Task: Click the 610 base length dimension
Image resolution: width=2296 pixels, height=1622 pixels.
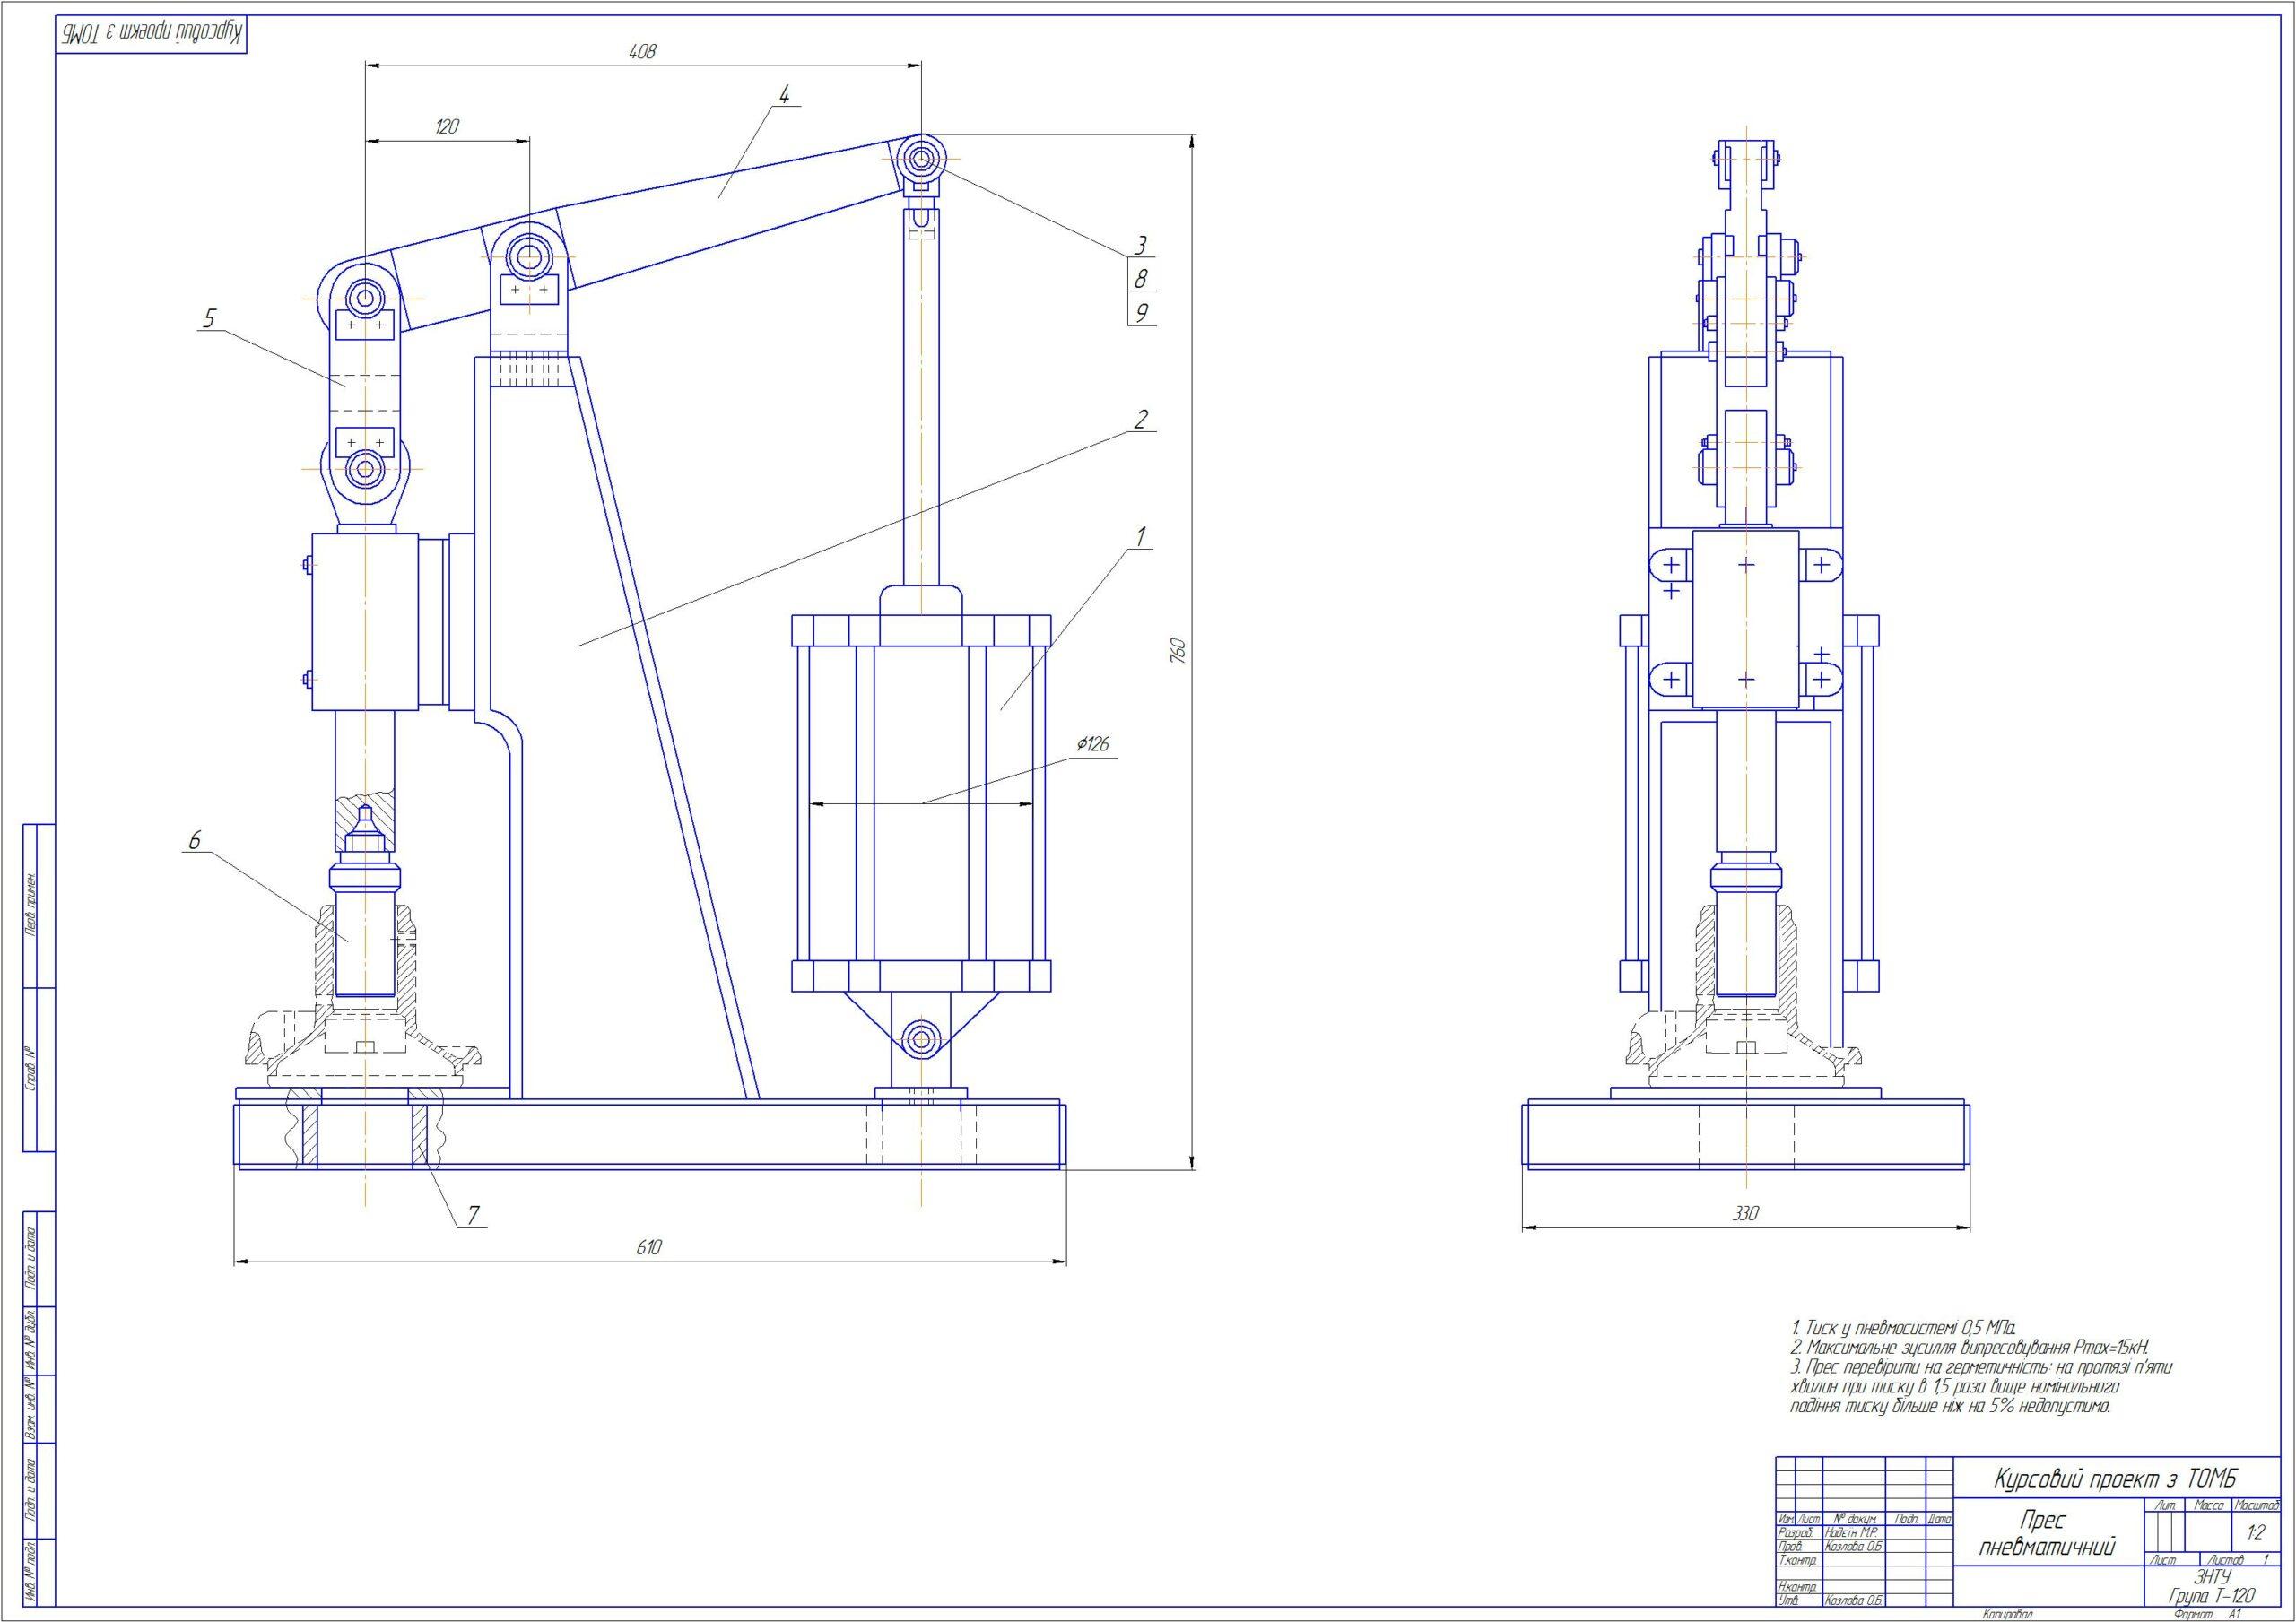Action: point(648,1247)
